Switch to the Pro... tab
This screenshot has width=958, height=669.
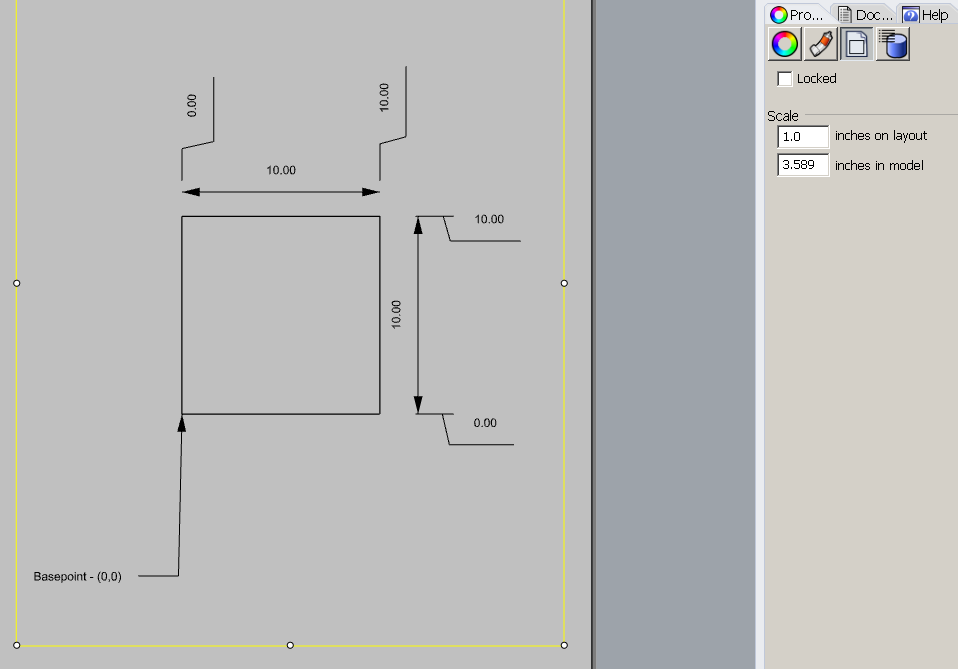tap(797, 15)
